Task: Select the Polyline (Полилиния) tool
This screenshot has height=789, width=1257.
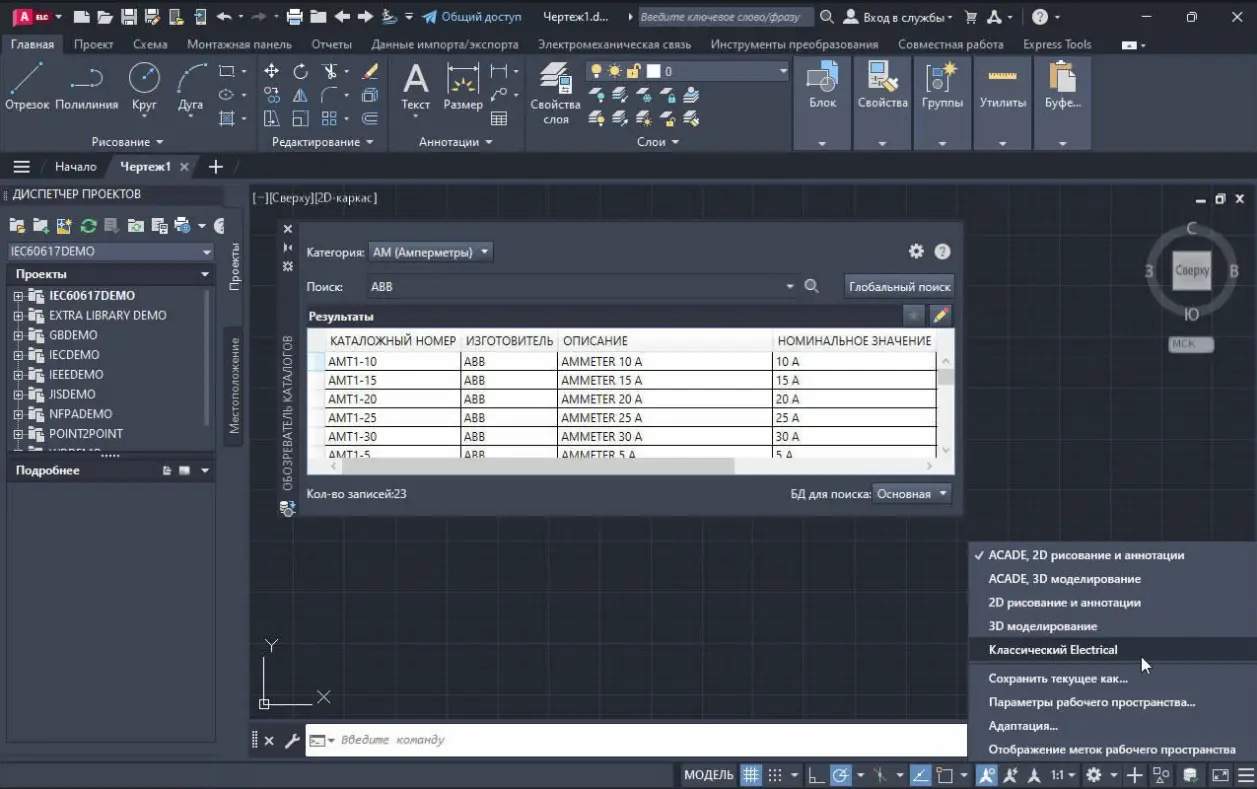Action: tap(86, 86)
